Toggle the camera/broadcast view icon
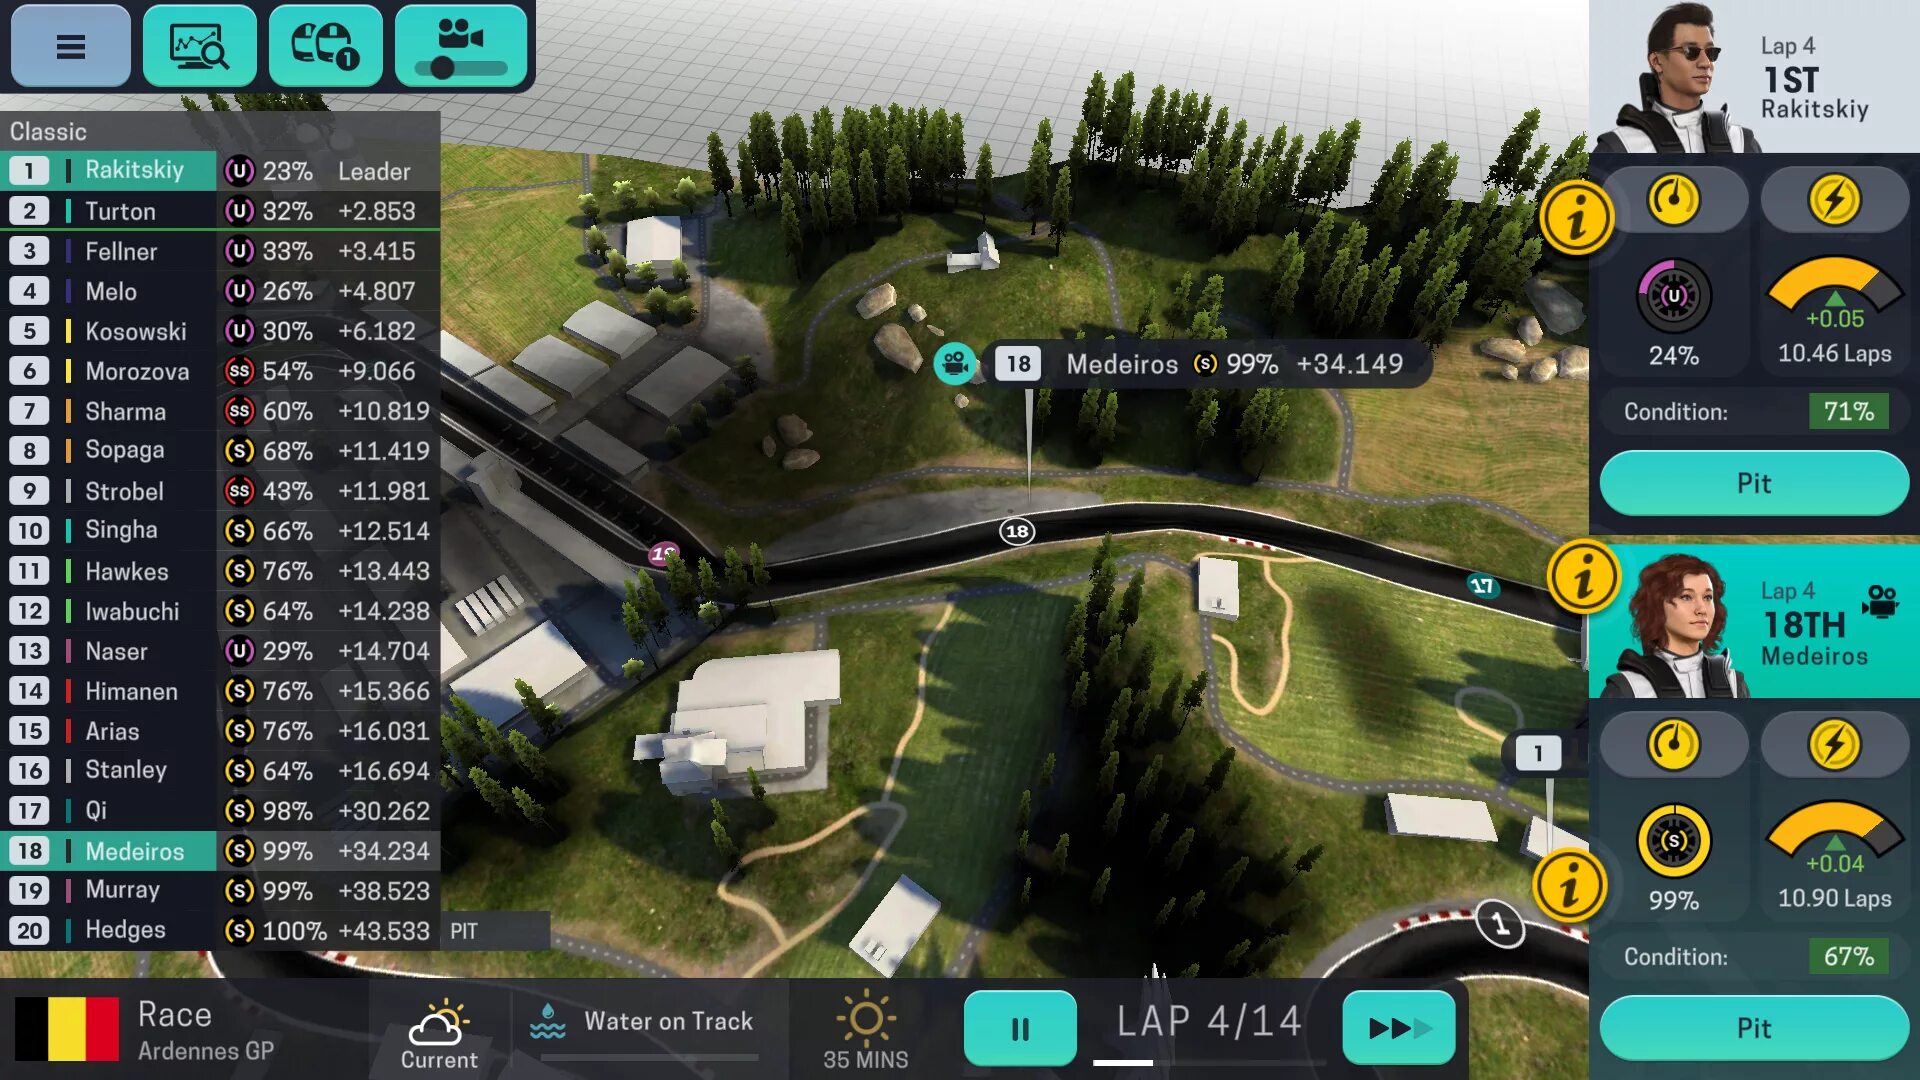Image resolution: width=1920 pixels, height=1080 pixels. click(x=460, y=46)
